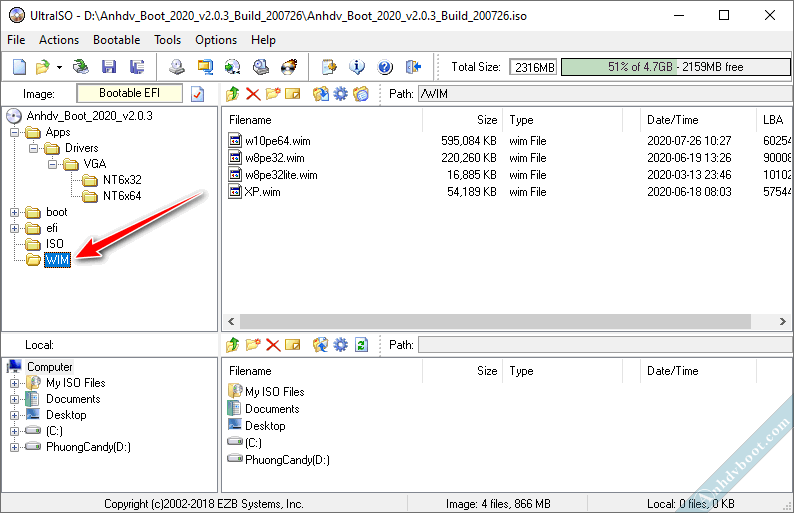The width and height of the screenshot is (794, 513).
Task: Click the Open CD/DVD toolbar icon
Action: coord(81,67)
